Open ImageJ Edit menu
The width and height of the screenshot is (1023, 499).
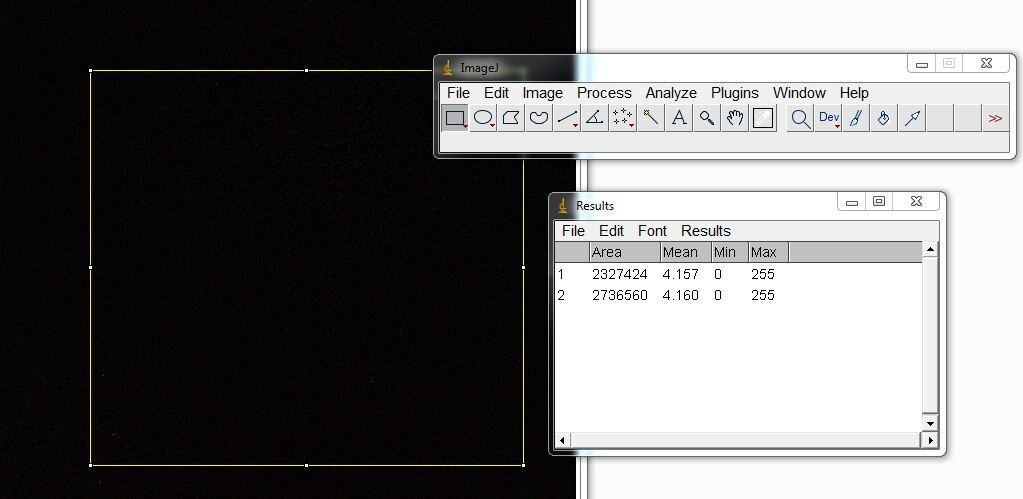tap(496, 93)
